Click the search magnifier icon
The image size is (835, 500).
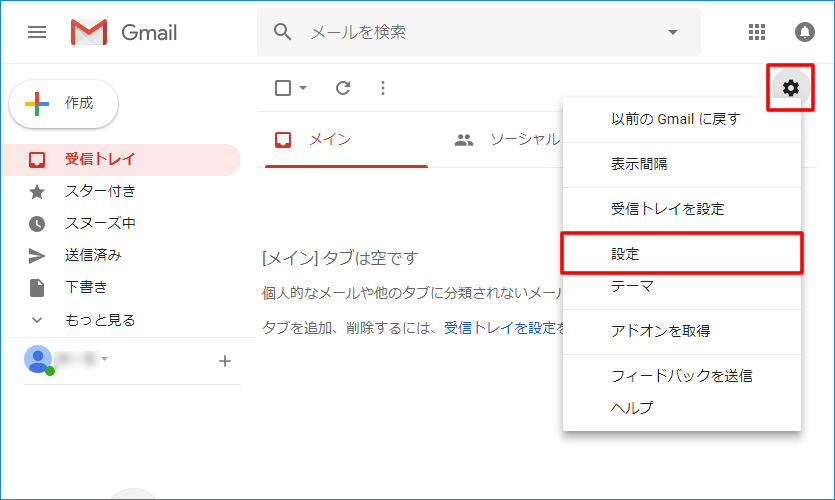282,32
